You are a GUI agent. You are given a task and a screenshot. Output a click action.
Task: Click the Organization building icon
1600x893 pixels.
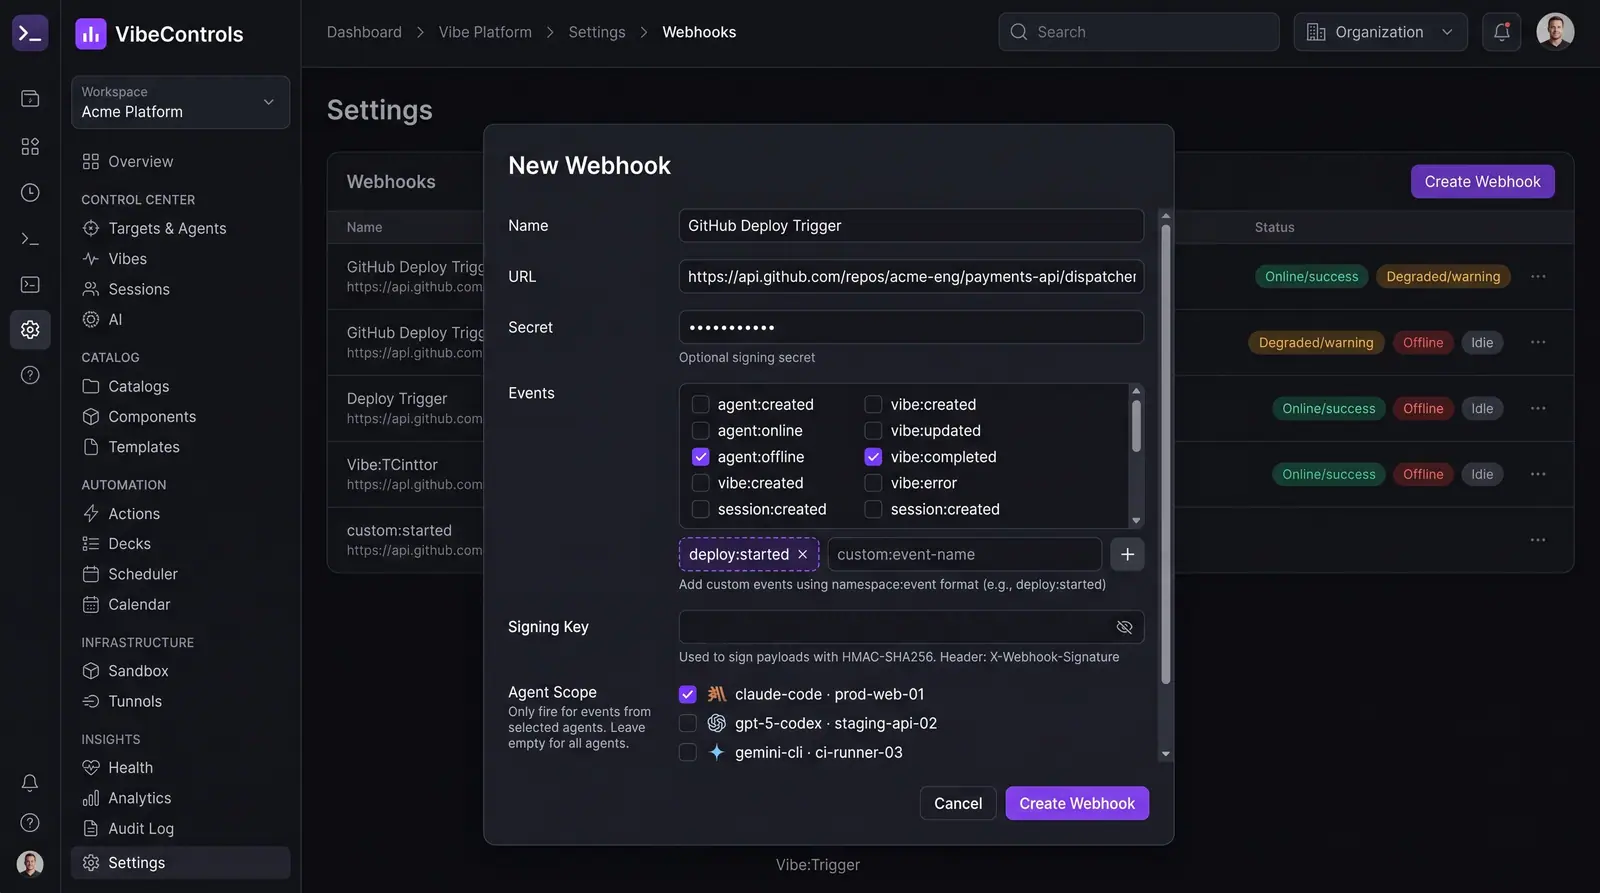pos(1316,32)
